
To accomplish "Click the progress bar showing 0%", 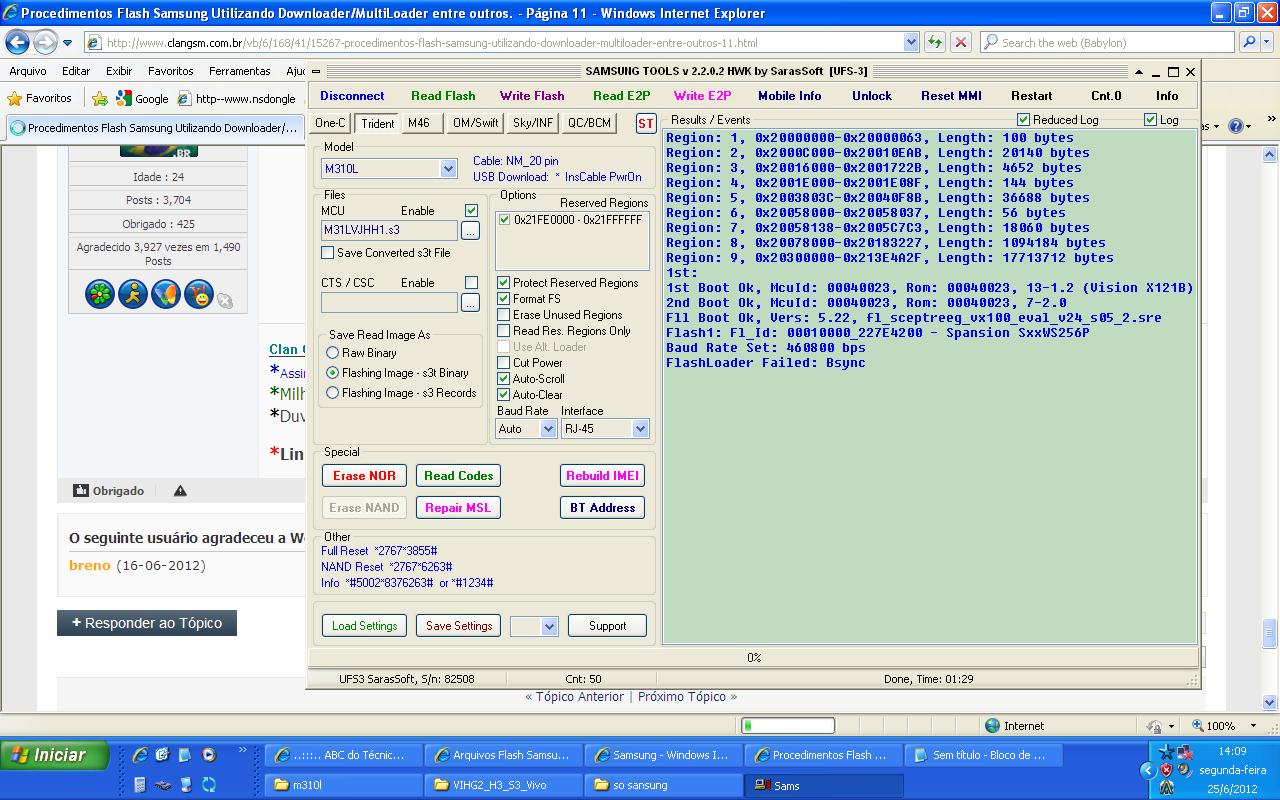I will pos(754,657).
